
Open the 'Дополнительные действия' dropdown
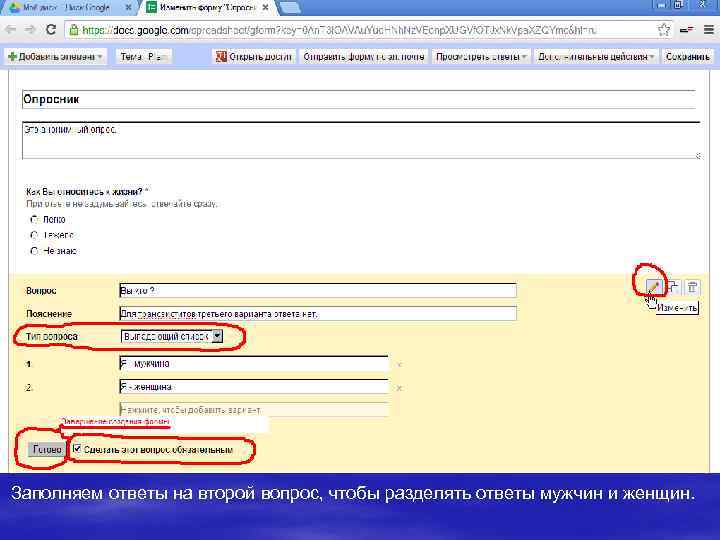click(596, 56)
